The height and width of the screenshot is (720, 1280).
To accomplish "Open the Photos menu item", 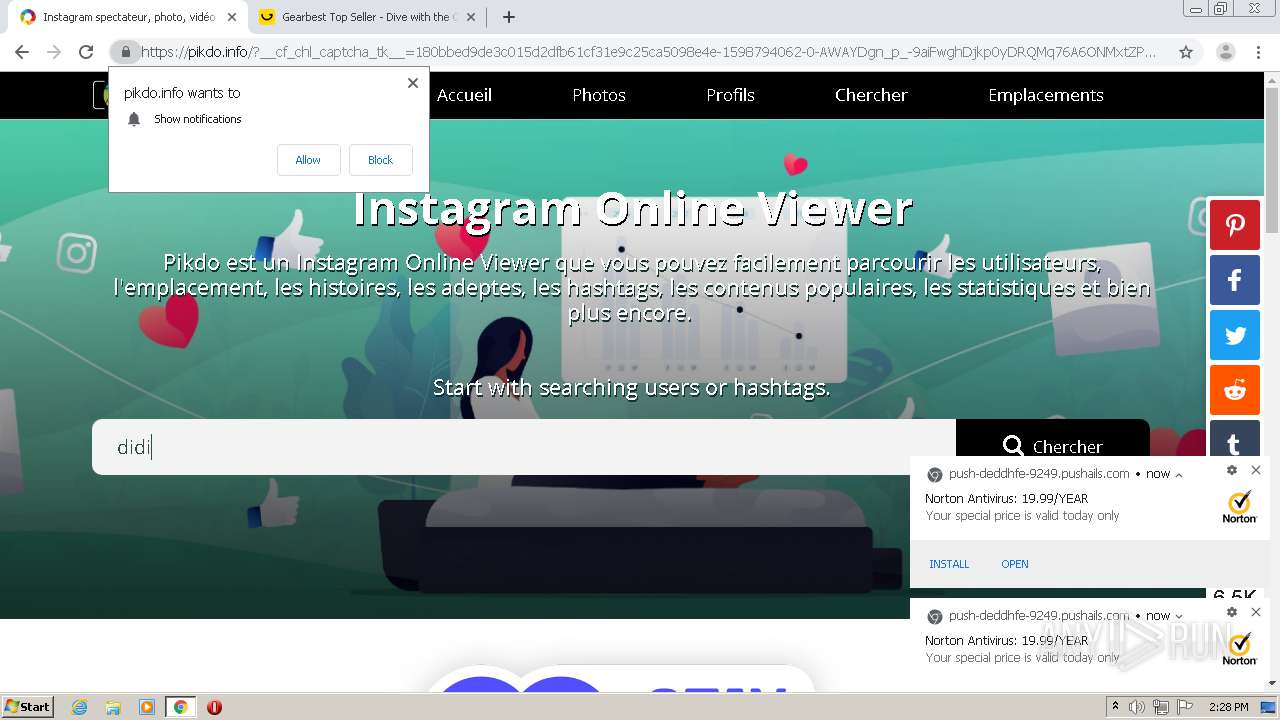I will point(599,95).
